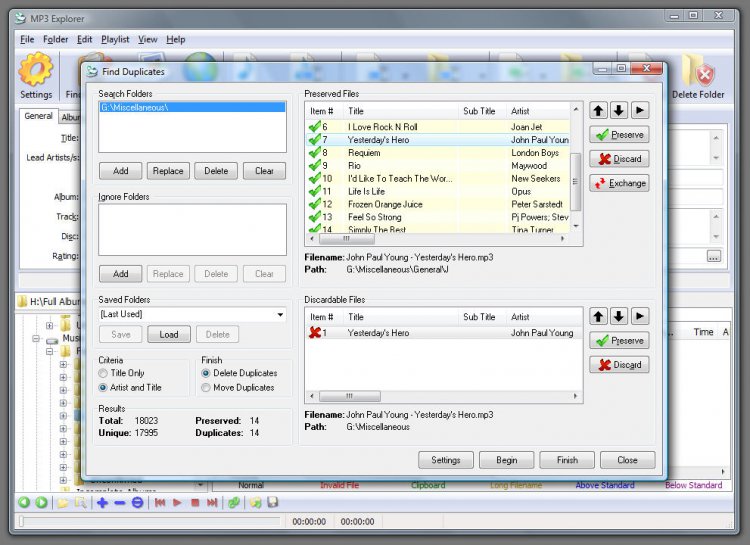Switch to the General tab
Image resolution: width=750 pixels, height=545 pixels.
point(39,117)
